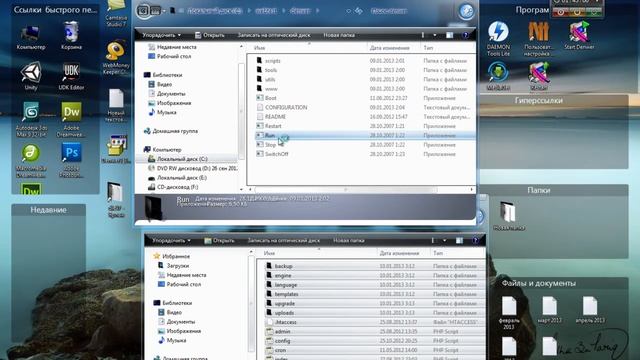This screenshot has height=360, width=640.
Task: Open the view options dropdown arrow in upper Explorer
Action: click(435, 36)
